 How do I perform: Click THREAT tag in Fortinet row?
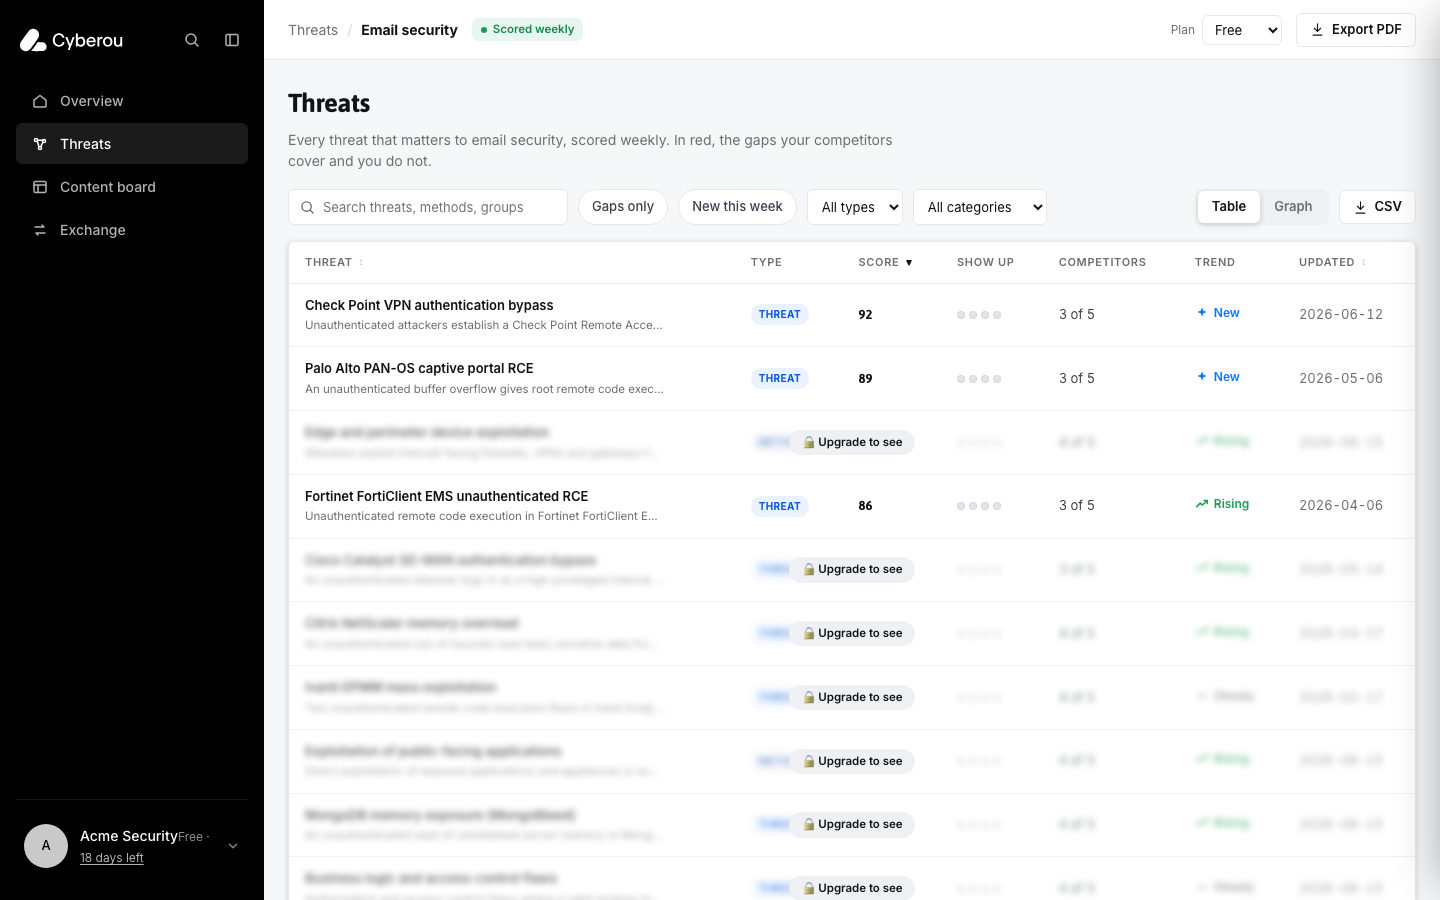coord(779,506)
